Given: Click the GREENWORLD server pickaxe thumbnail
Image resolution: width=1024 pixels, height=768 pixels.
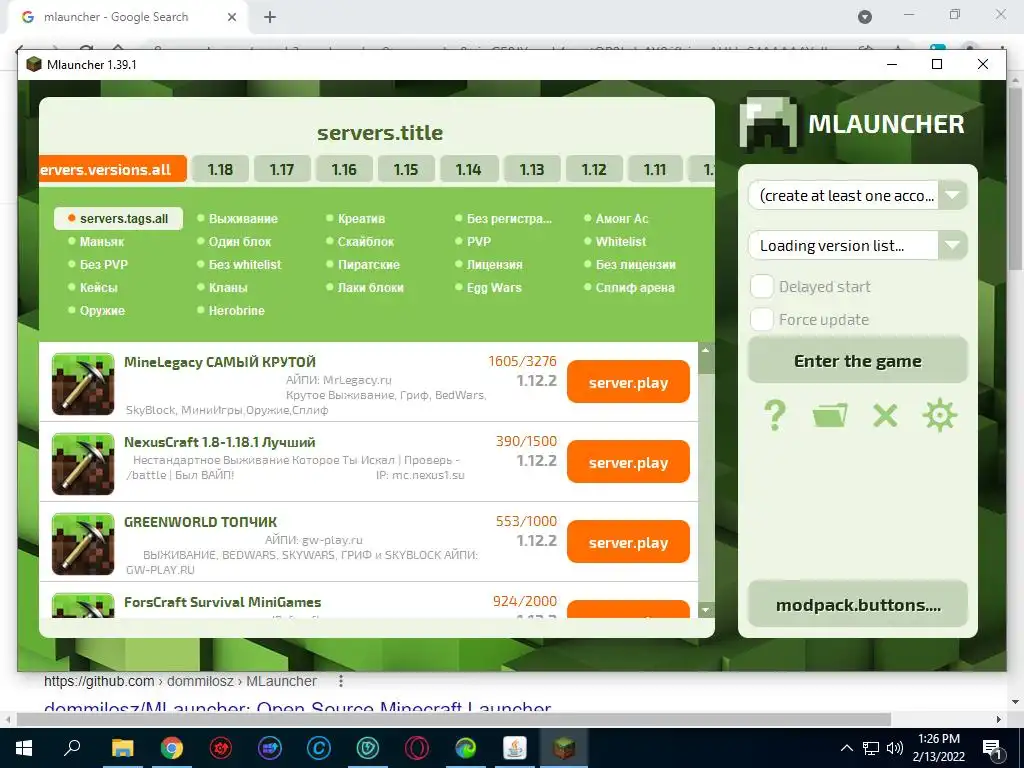Looking at the screenshot, I should tap(83, 544).
